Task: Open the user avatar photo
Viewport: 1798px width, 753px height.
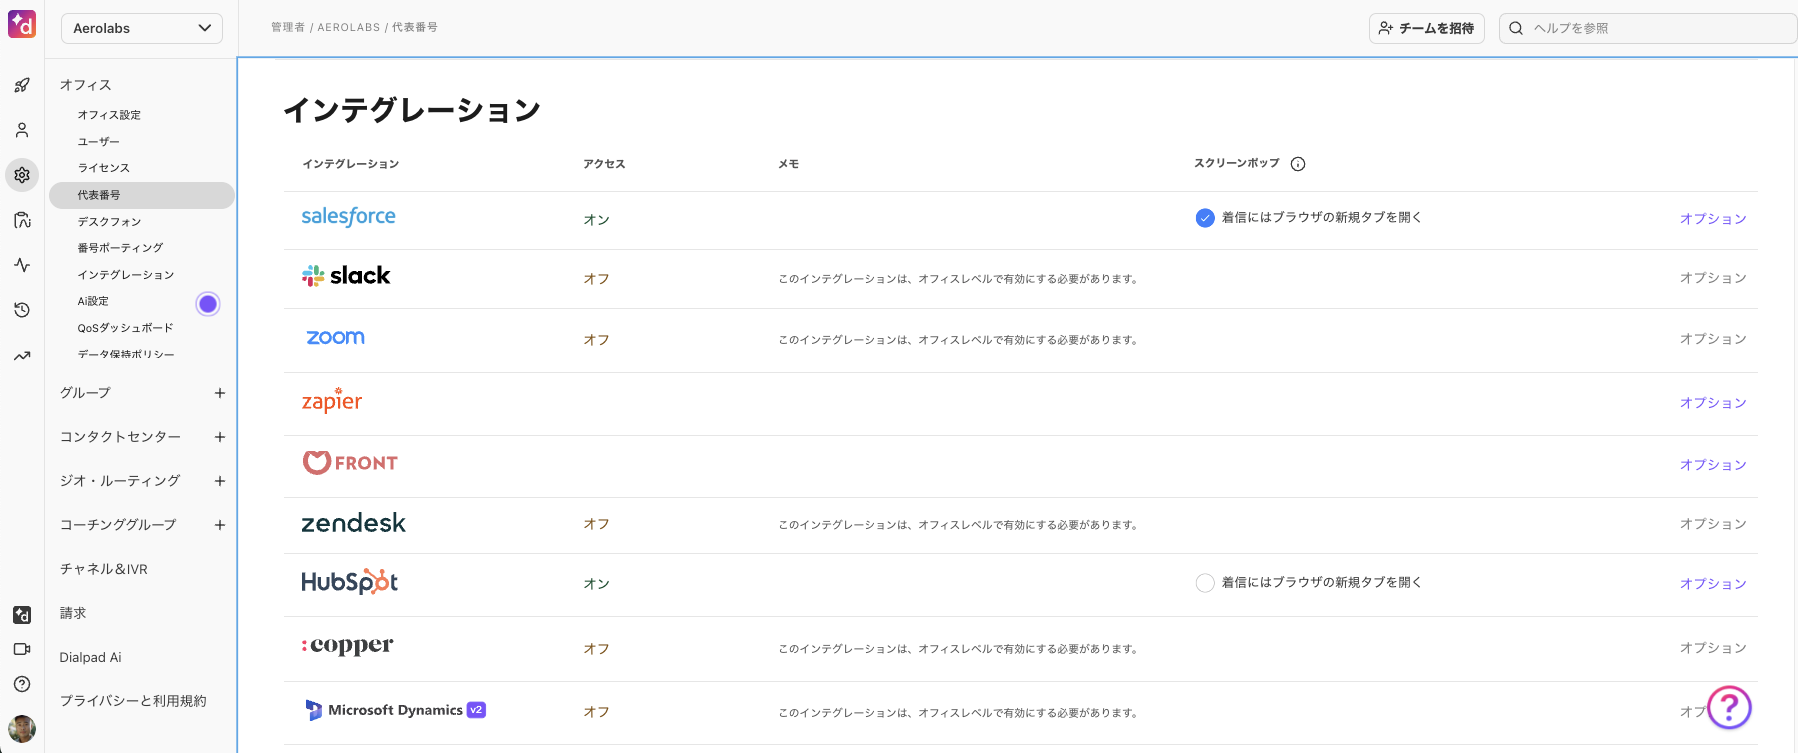Action: 22,728
